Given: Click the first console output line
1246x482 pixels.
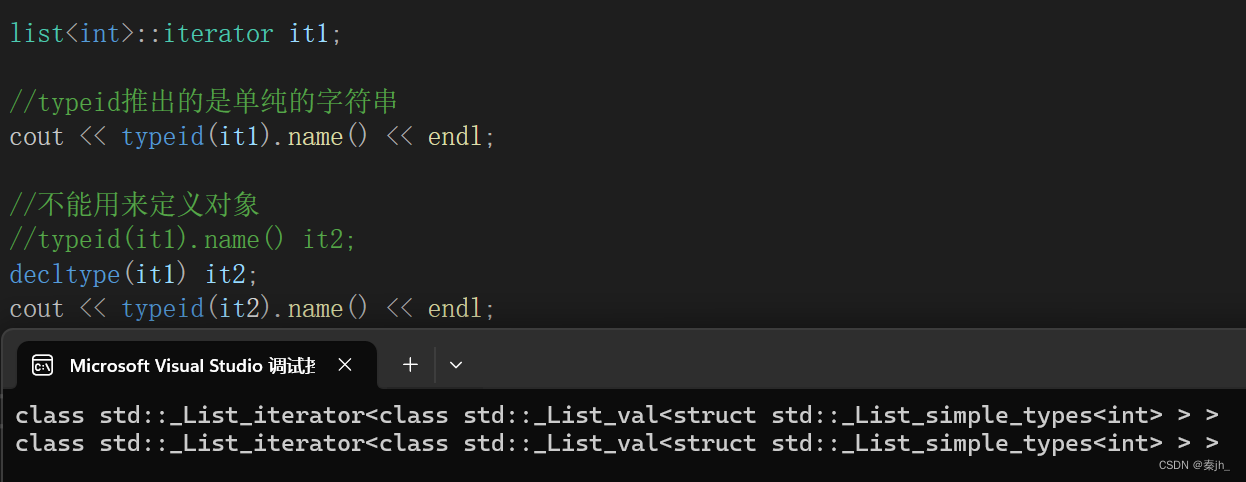Looking at the screenshot, I should coord(617,414).
